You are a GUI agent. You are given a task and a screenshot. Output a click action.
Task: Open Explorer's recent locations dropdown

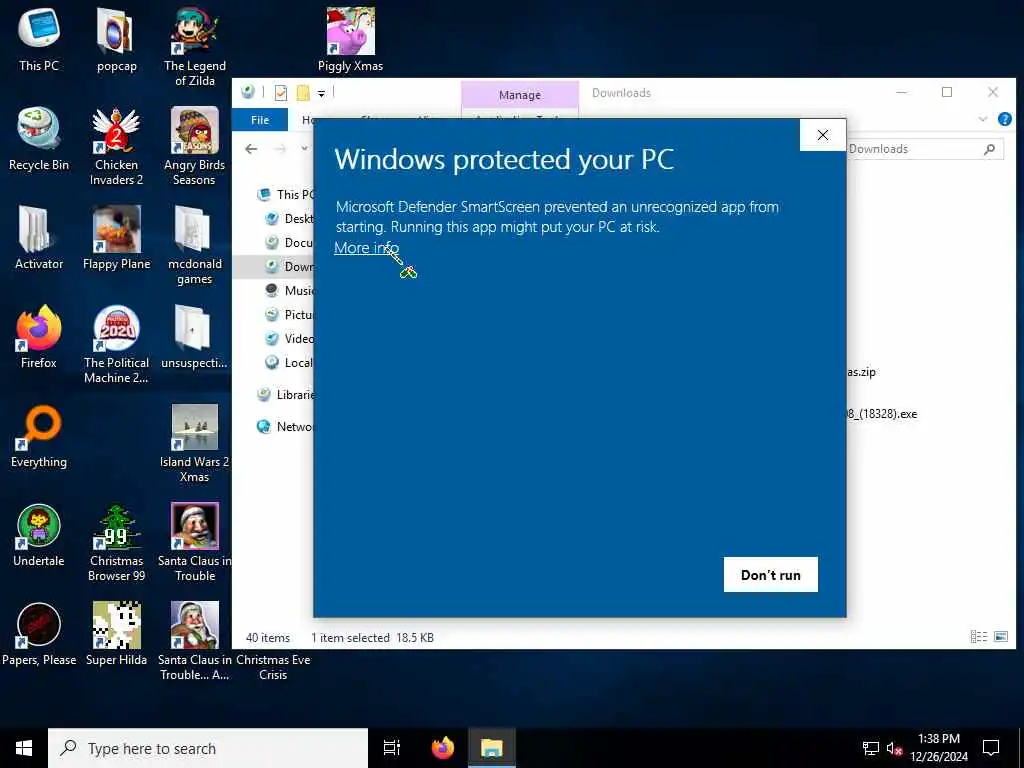pyautogui.click(x=304, y=149)
